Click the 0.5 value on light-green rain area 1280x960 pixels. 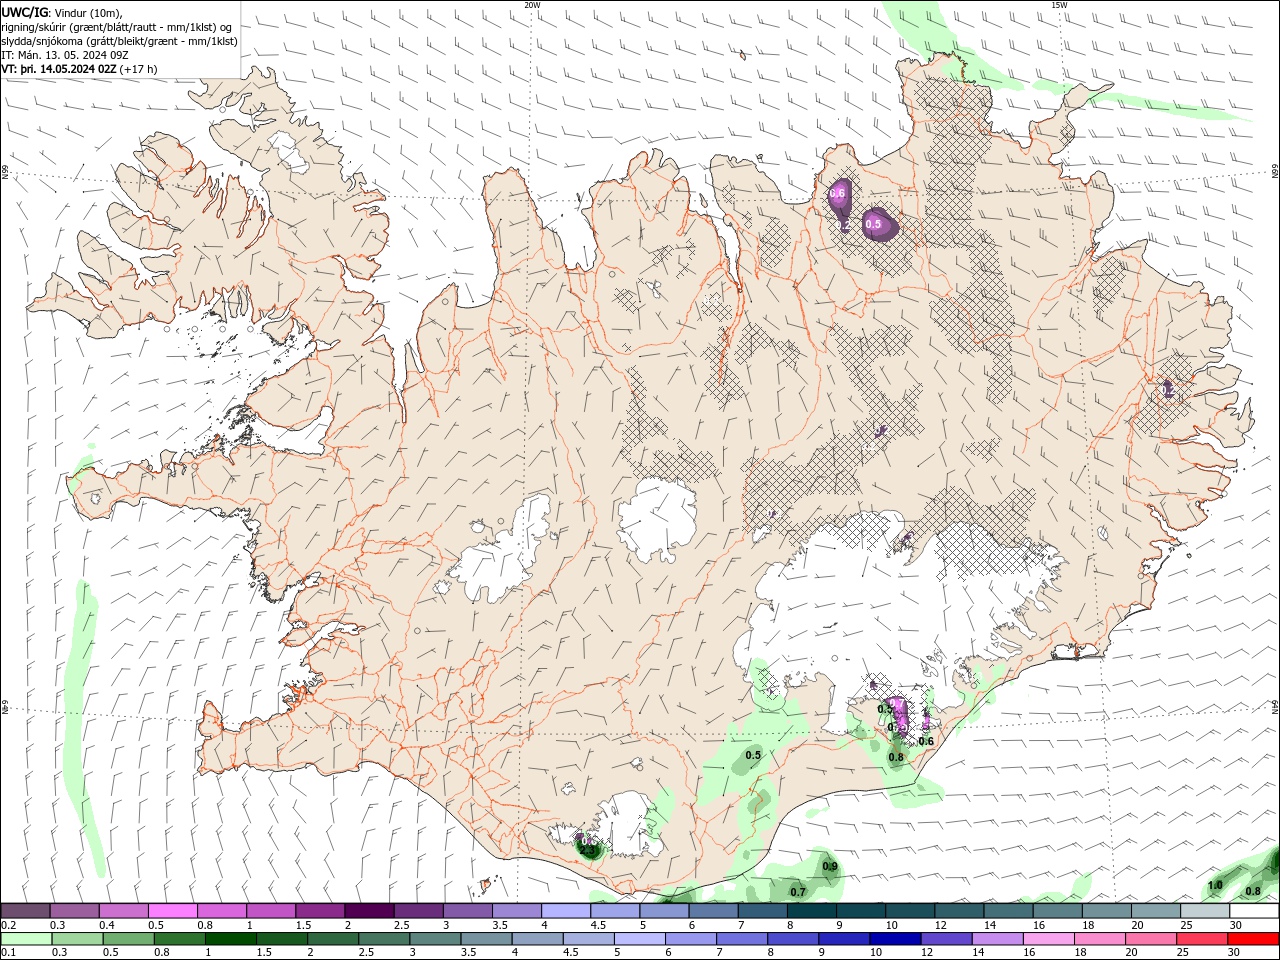(754, 755)
